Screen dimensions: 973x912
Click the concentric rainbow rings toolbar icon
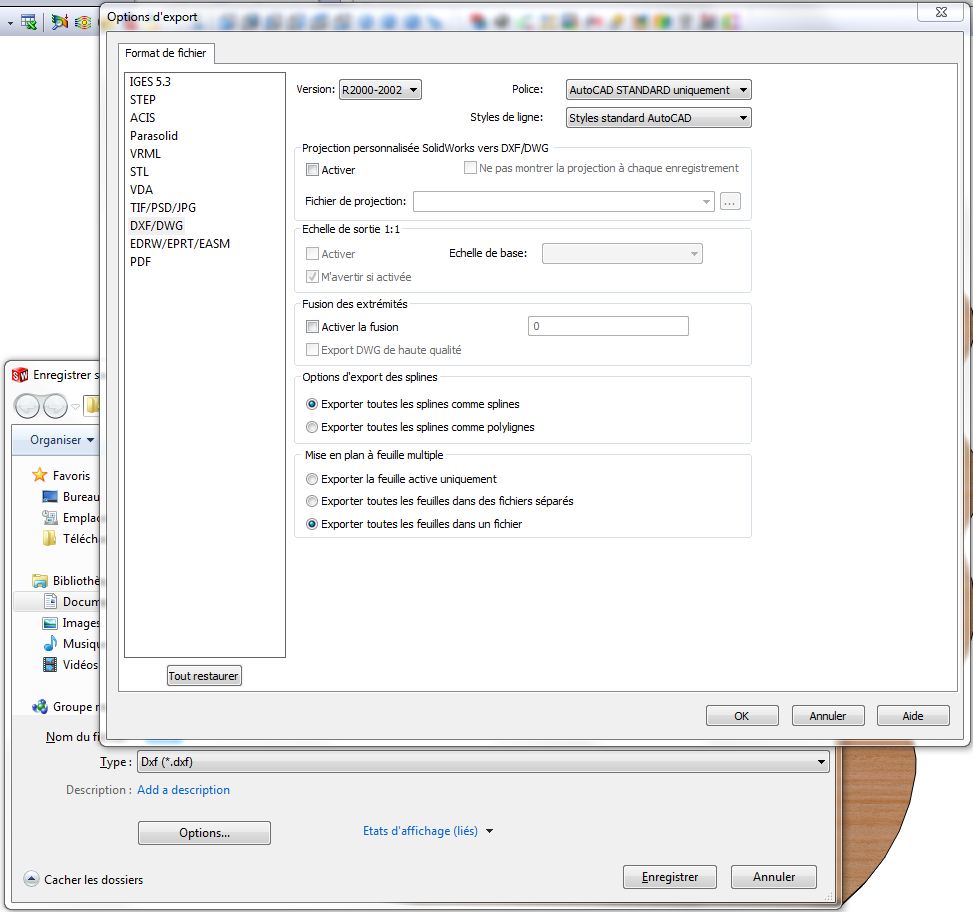click(x=83, y=23)
